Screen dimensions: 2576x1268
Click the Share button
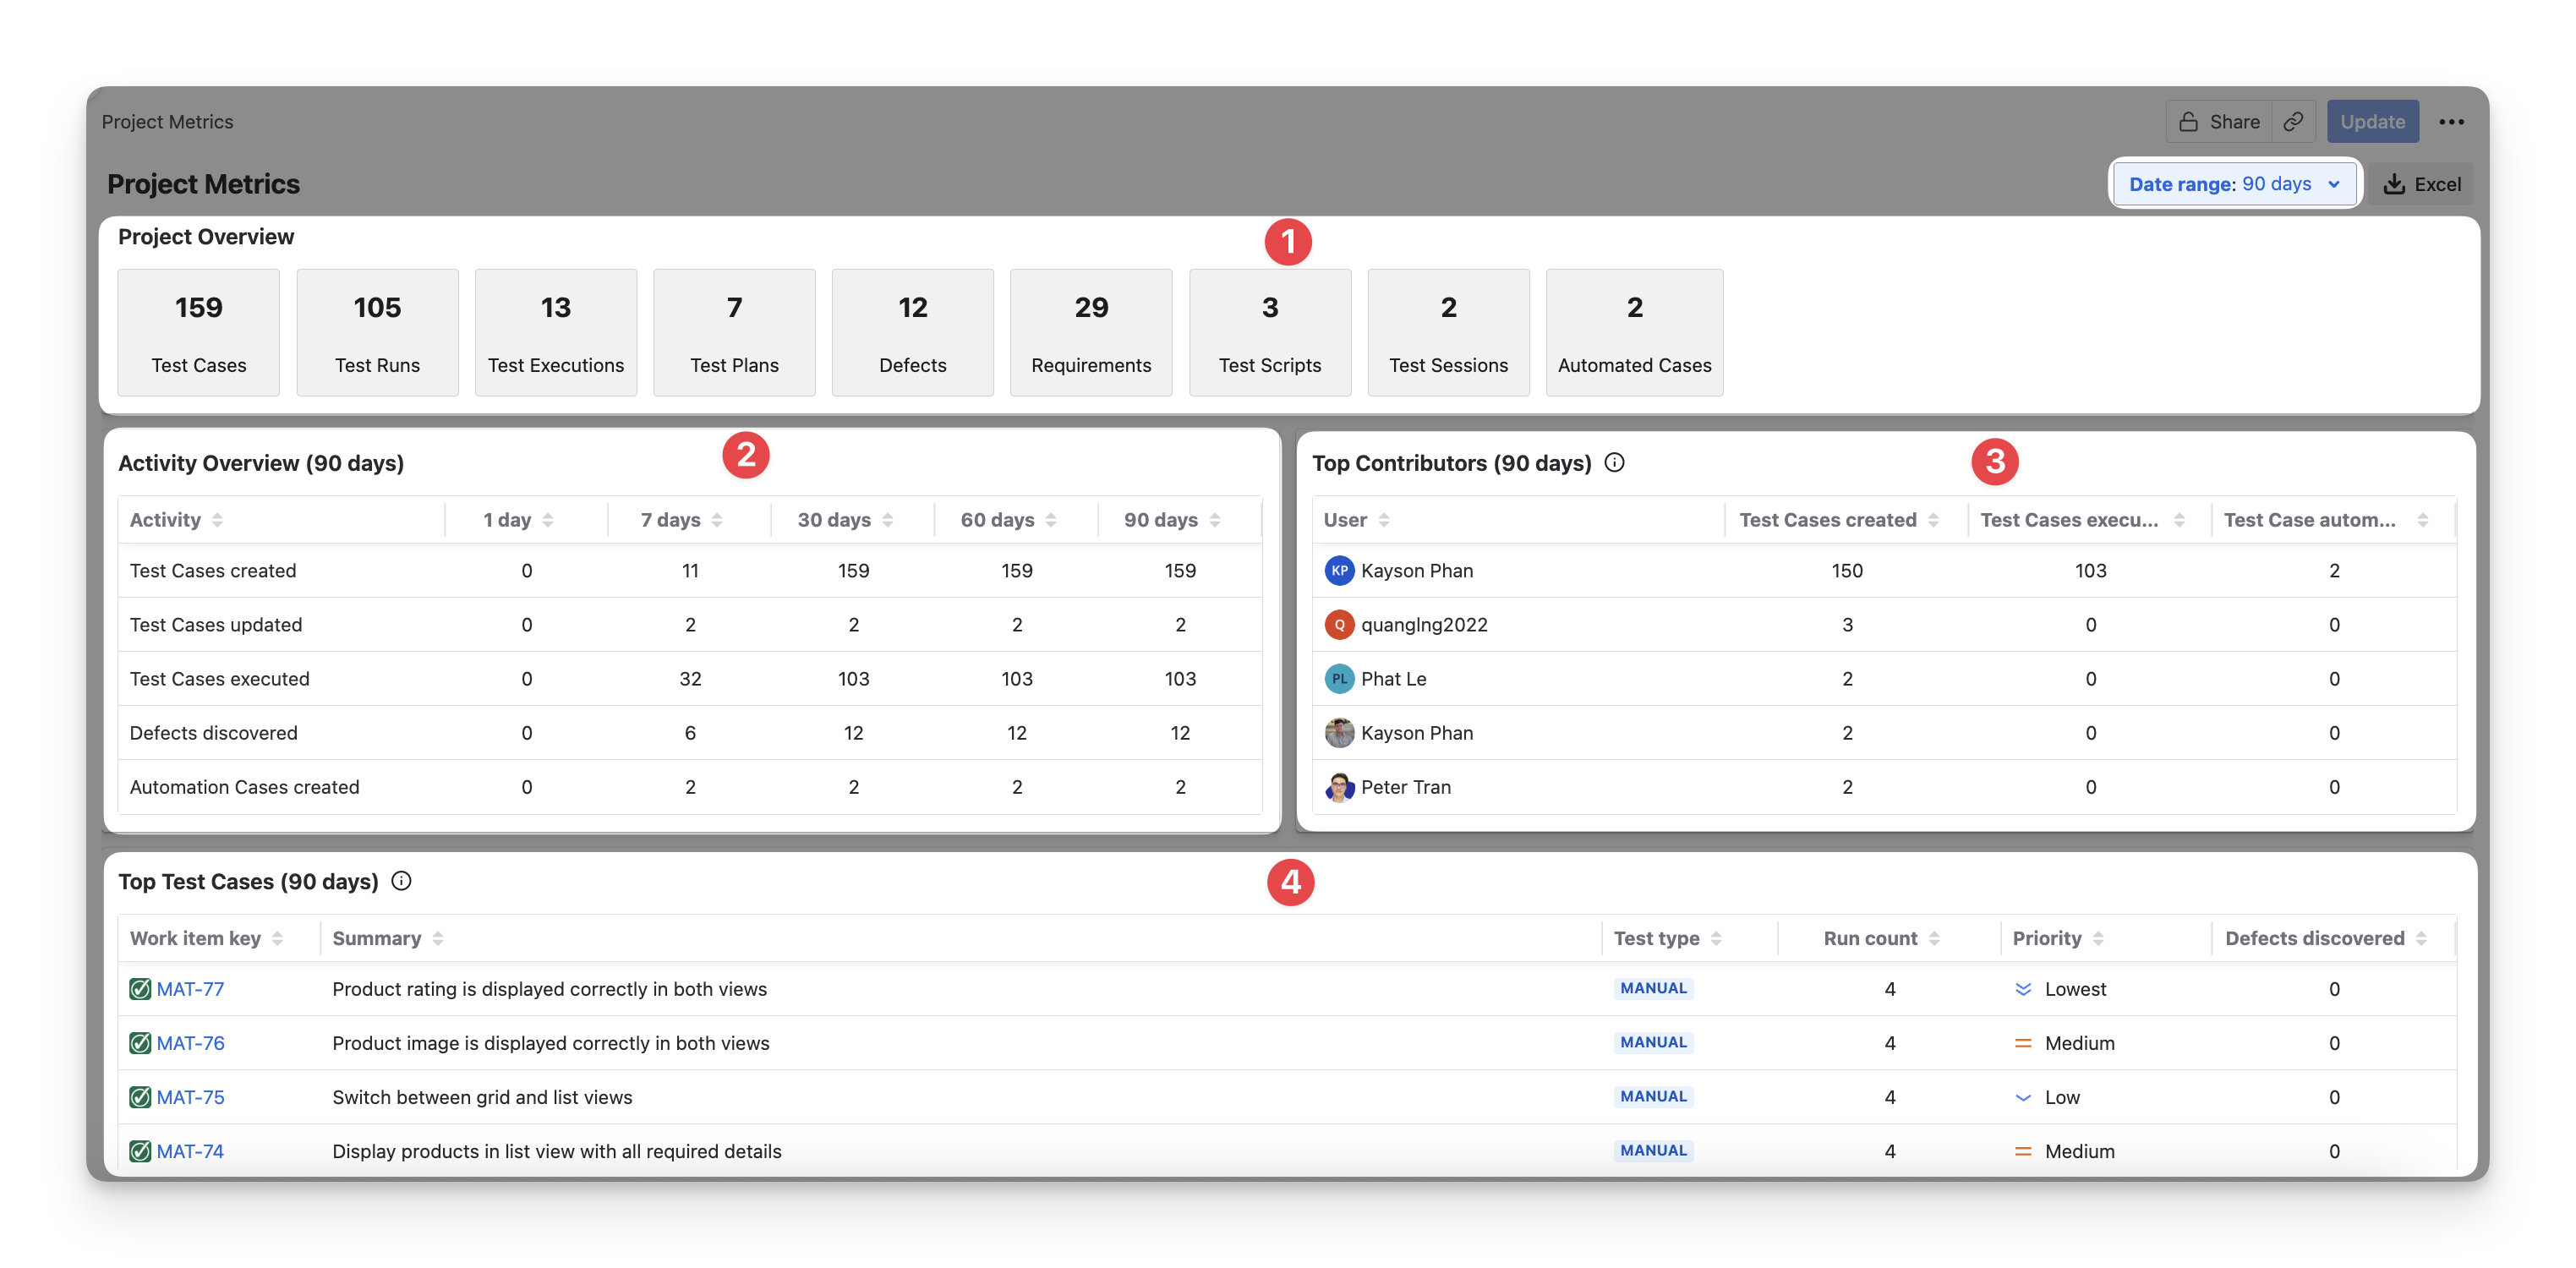(2219, 121)
